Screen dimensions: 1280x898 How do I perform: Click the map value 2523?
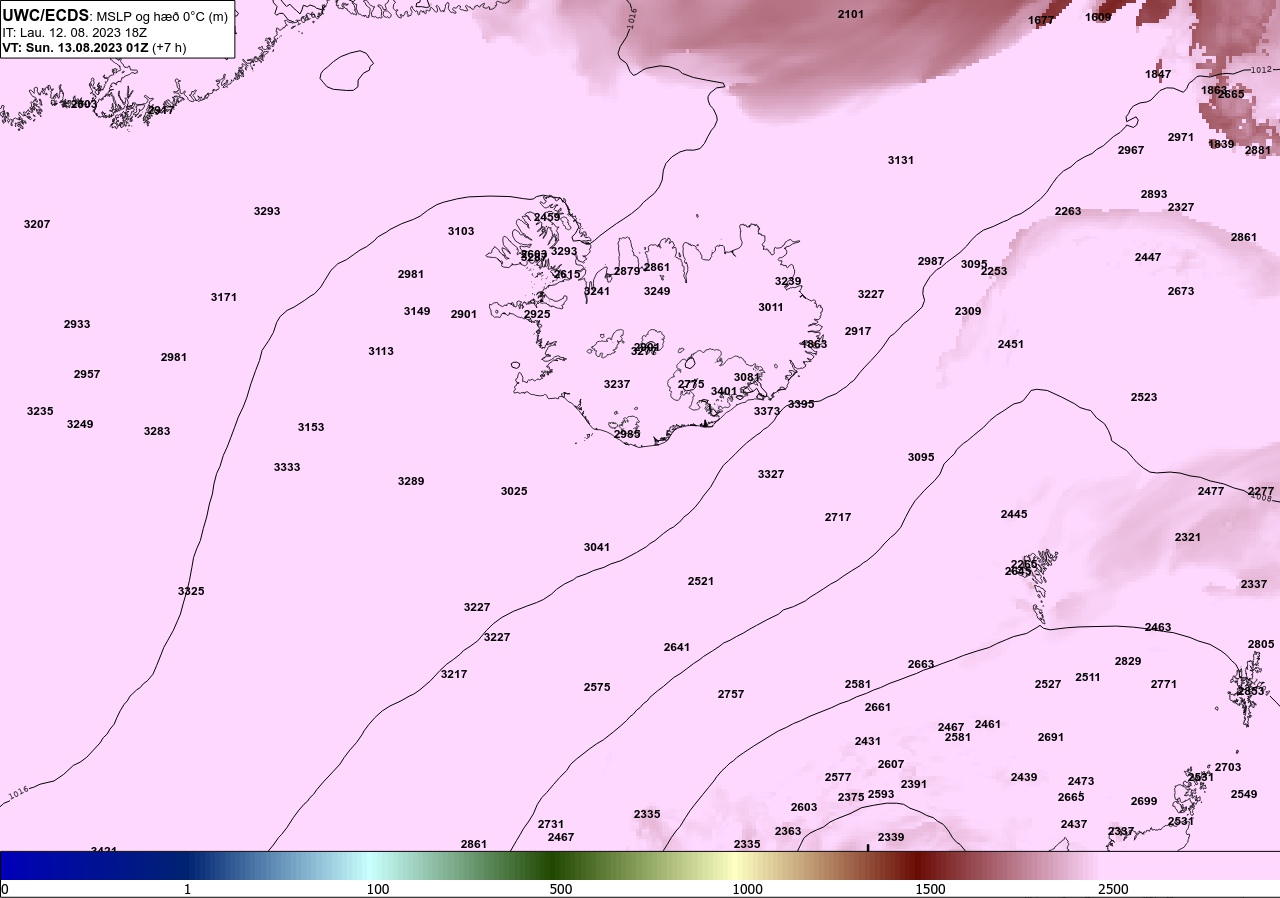pos(1144,397)
